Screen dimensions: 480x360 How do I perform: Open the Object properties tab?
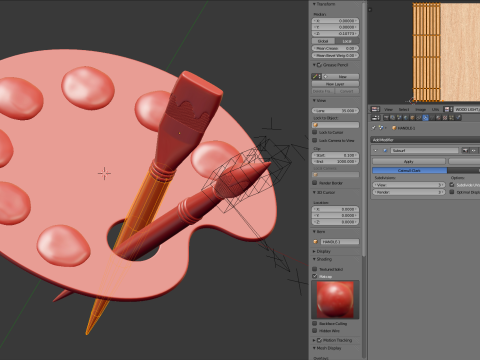click(412, 118)
